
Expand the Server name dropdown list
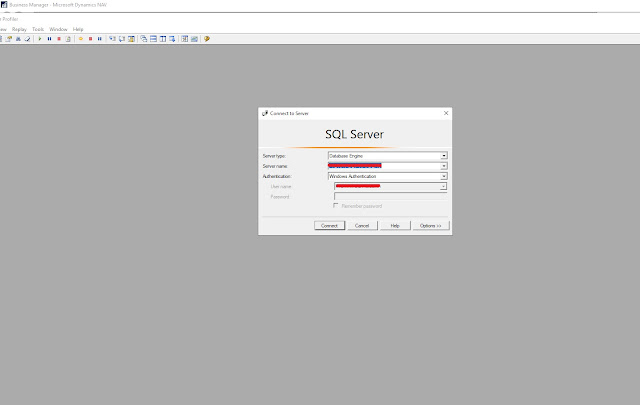tap(444, 166)
